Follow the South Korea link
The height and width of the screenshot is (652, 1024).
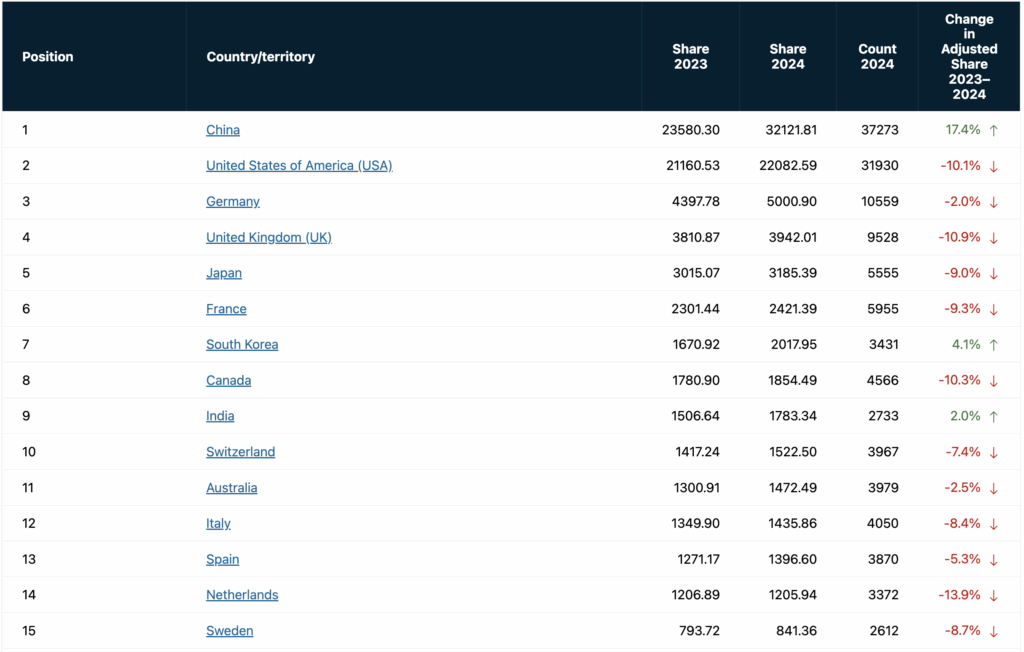click(x=242, y=345)
